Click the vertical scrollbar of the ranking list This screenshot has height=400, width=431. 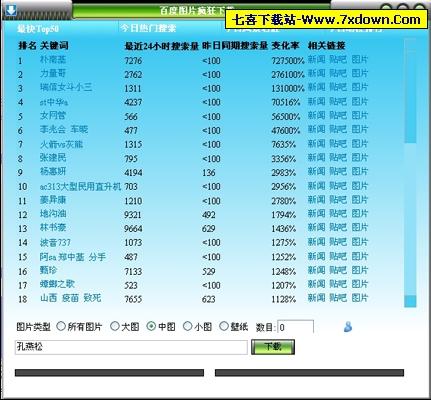tap(410, 173)
